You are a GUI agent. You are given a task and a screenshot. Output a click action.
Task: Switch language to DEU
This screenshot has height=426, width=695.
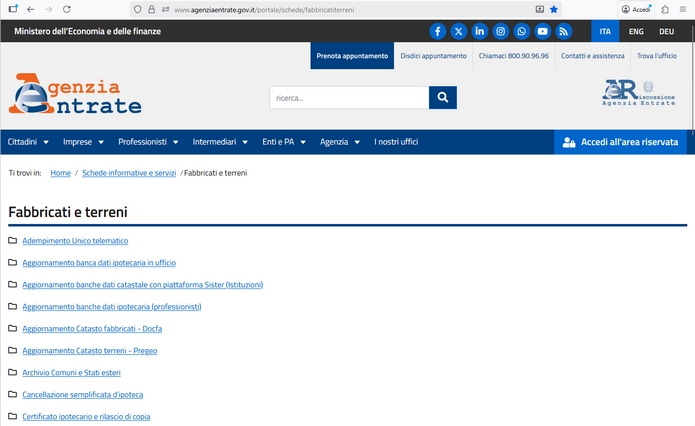click(667, 31)
